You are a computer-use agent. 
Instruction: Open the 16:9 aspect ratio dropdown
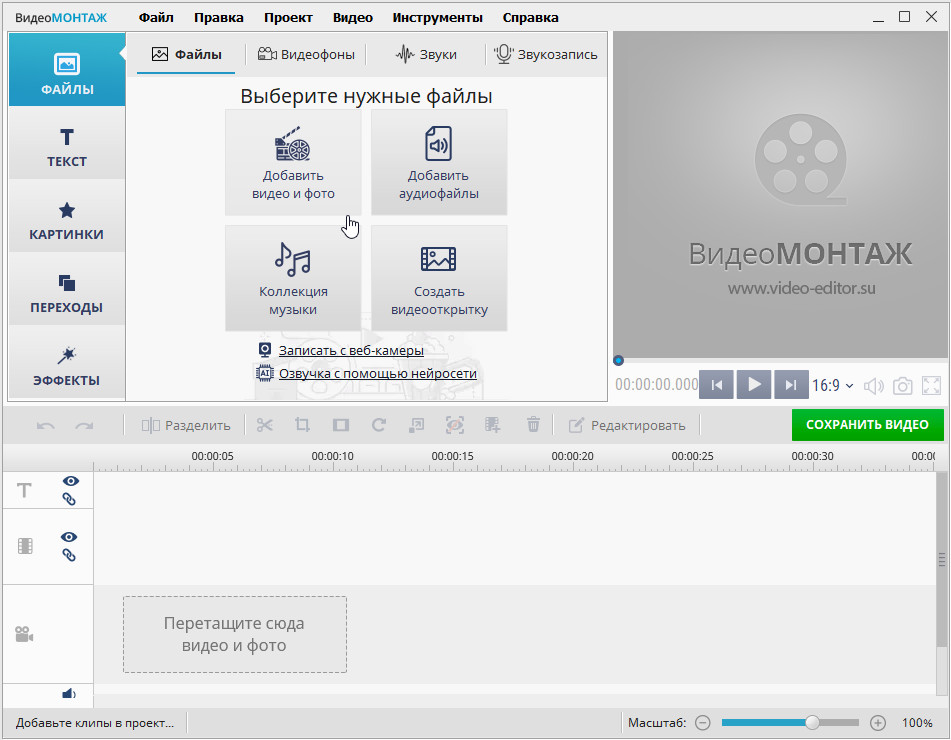833,385
